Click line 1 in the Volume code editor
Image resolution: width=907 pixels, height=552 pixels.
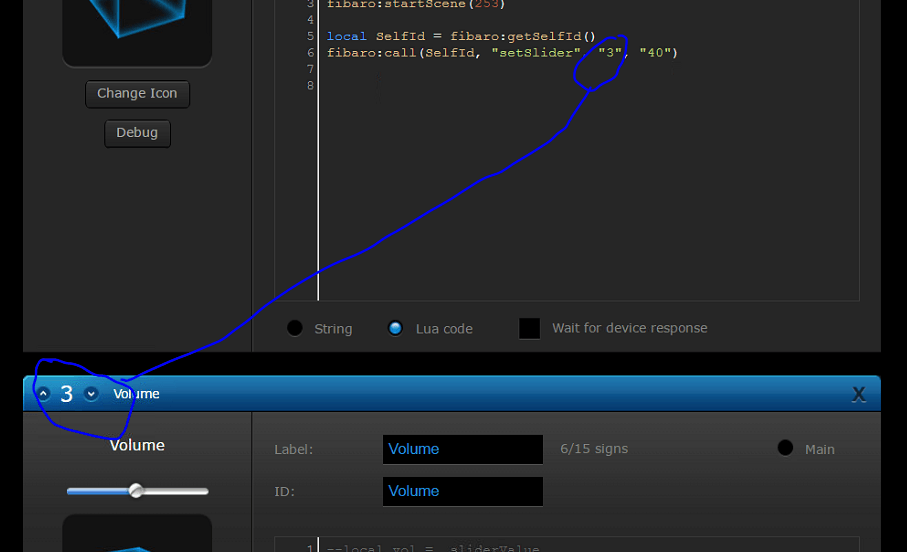430,548
